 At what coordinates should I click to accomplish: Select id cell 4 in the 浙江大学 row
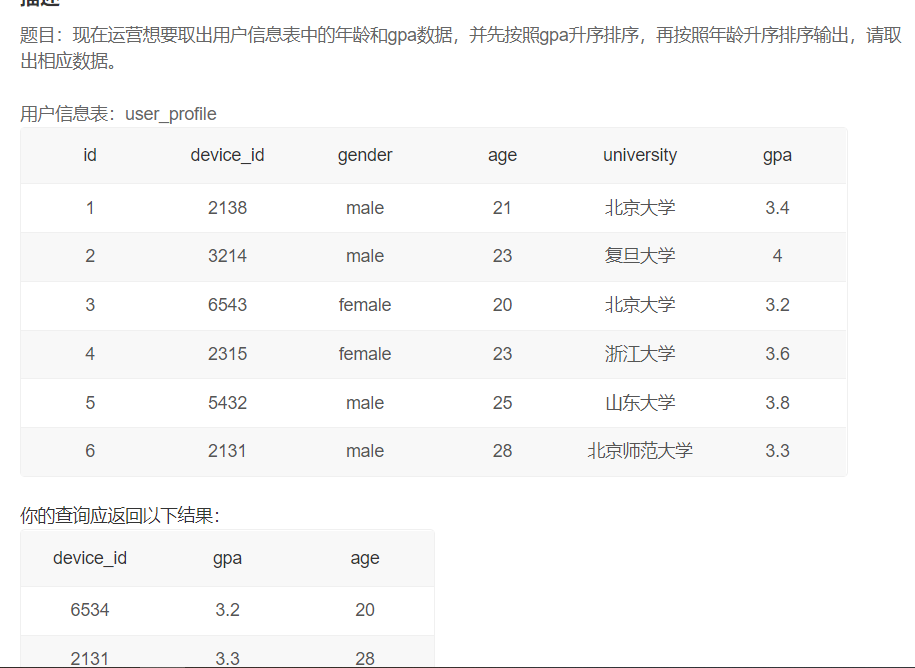(90, 354)
